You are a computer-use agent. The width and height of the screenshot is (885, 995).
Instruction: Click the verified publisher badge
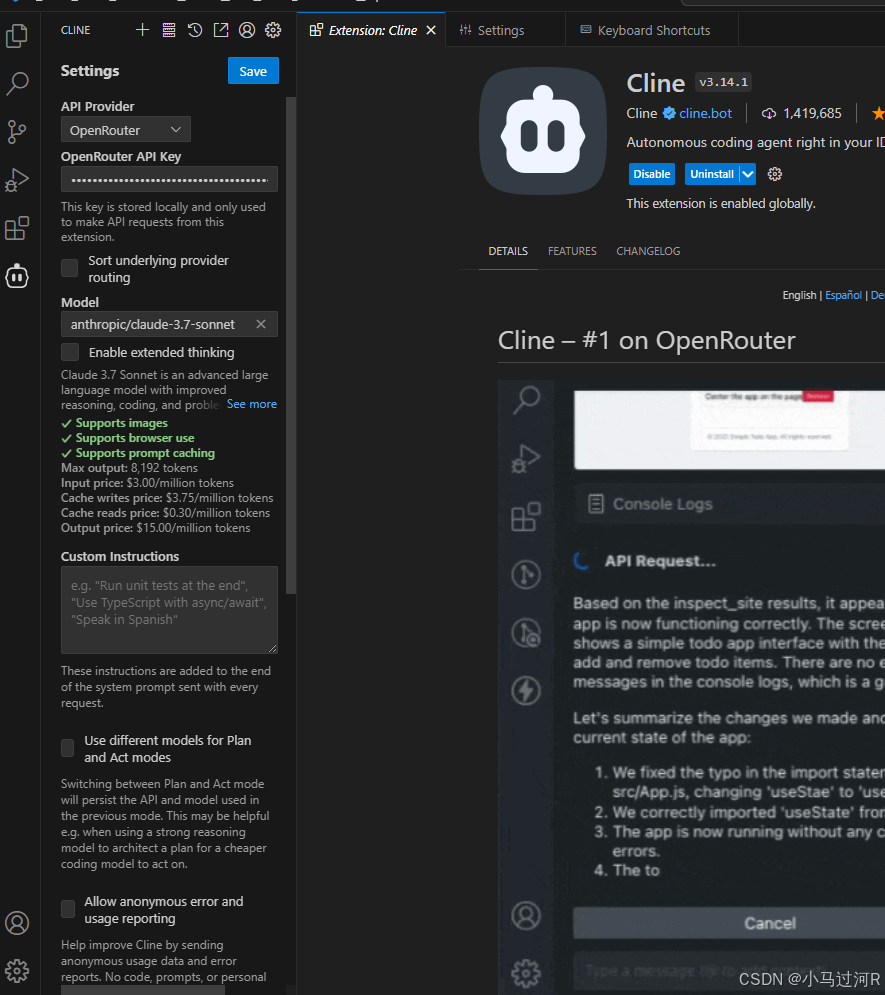(x=669, y=114)
